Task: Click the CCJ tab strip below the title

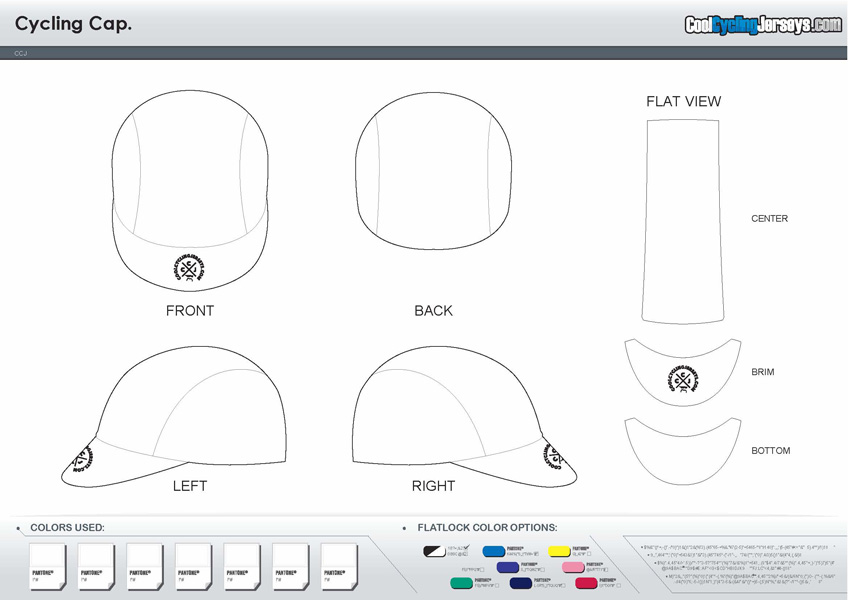Action: (20, 50)
